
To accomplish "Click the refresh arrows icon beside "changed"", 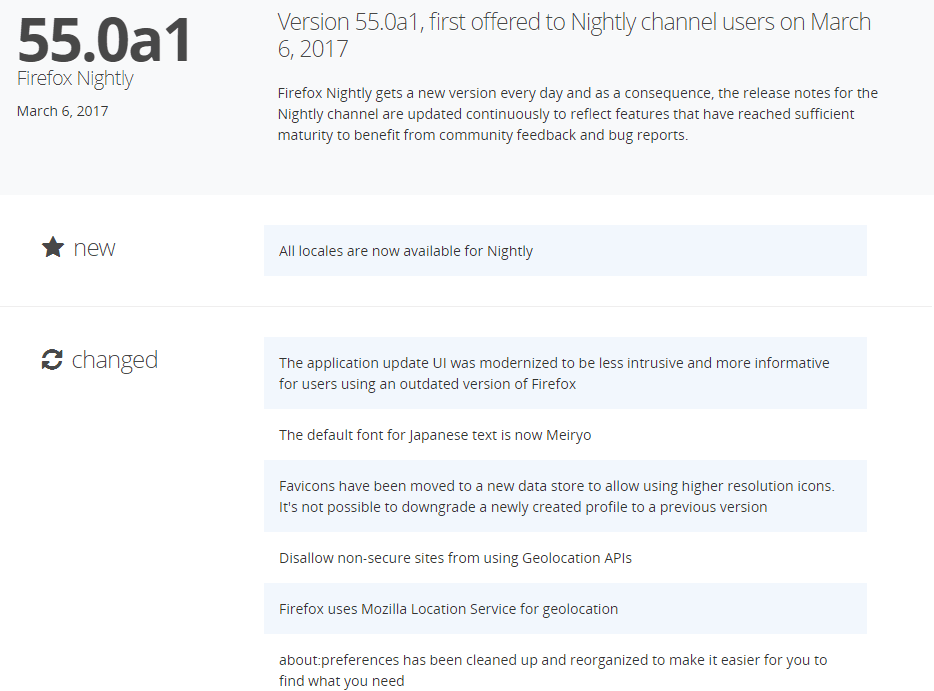I will (52, 360).
